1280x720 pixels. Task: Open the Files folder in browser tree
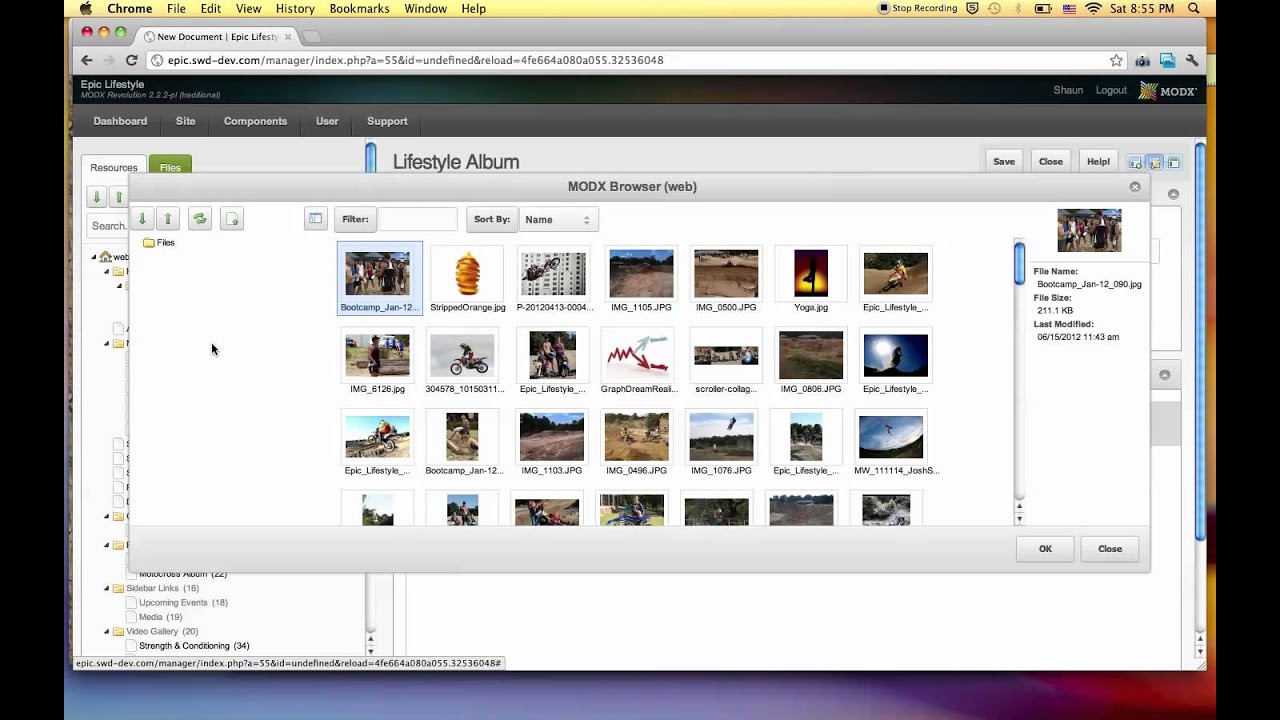[159, 243]
